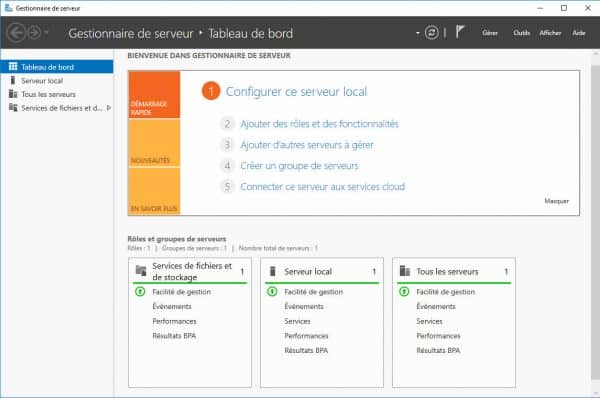600x398 pixels.
Task: Click the Tous les serveurs card icon
Action: [405, 271]
